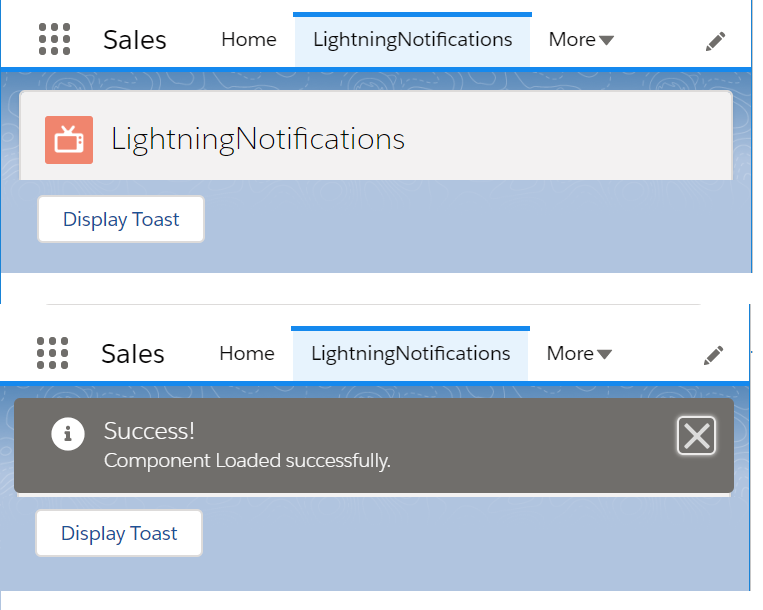Expand More dropdown in top navigation bar
Screen dimensions: 763x610
[581, 39]
